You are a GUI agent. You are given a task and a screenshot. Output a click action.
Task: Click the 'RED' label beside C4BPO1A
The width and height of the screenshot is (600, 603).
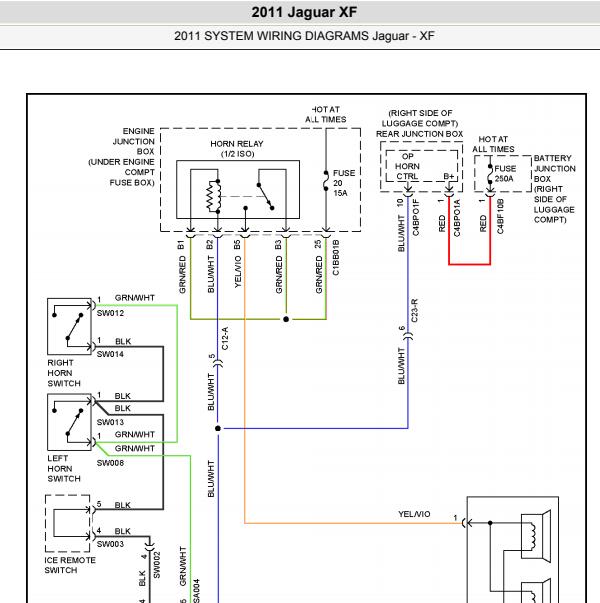(442, 223)
